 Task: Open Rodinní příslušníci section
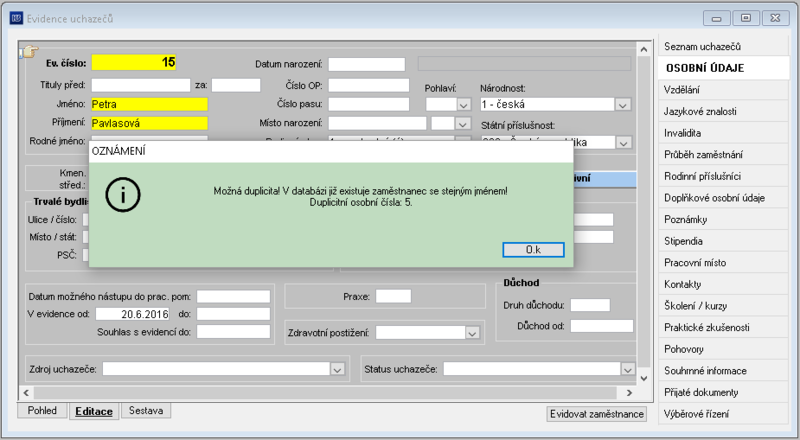(723, 176)
